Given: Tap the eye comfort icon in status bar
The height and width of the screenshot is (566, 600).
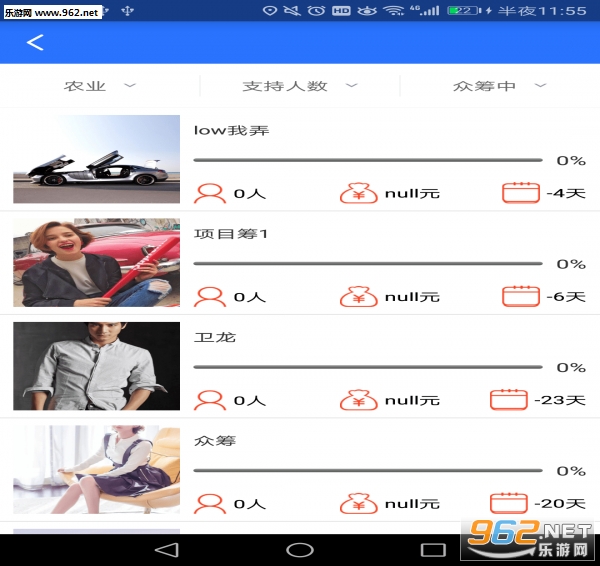Looking at the screenshot, I should click(367, 11).
